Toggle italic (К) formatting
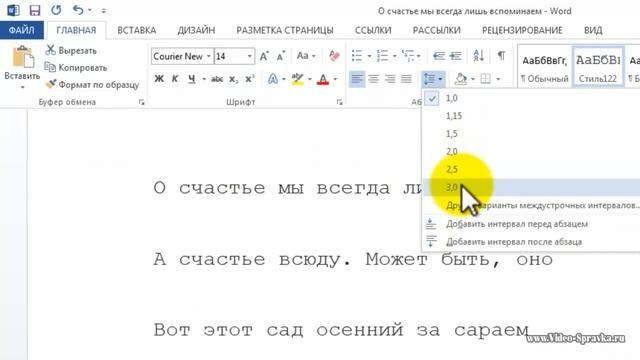The height and width of the screenshot is (360, 640). tap(175, 79)
